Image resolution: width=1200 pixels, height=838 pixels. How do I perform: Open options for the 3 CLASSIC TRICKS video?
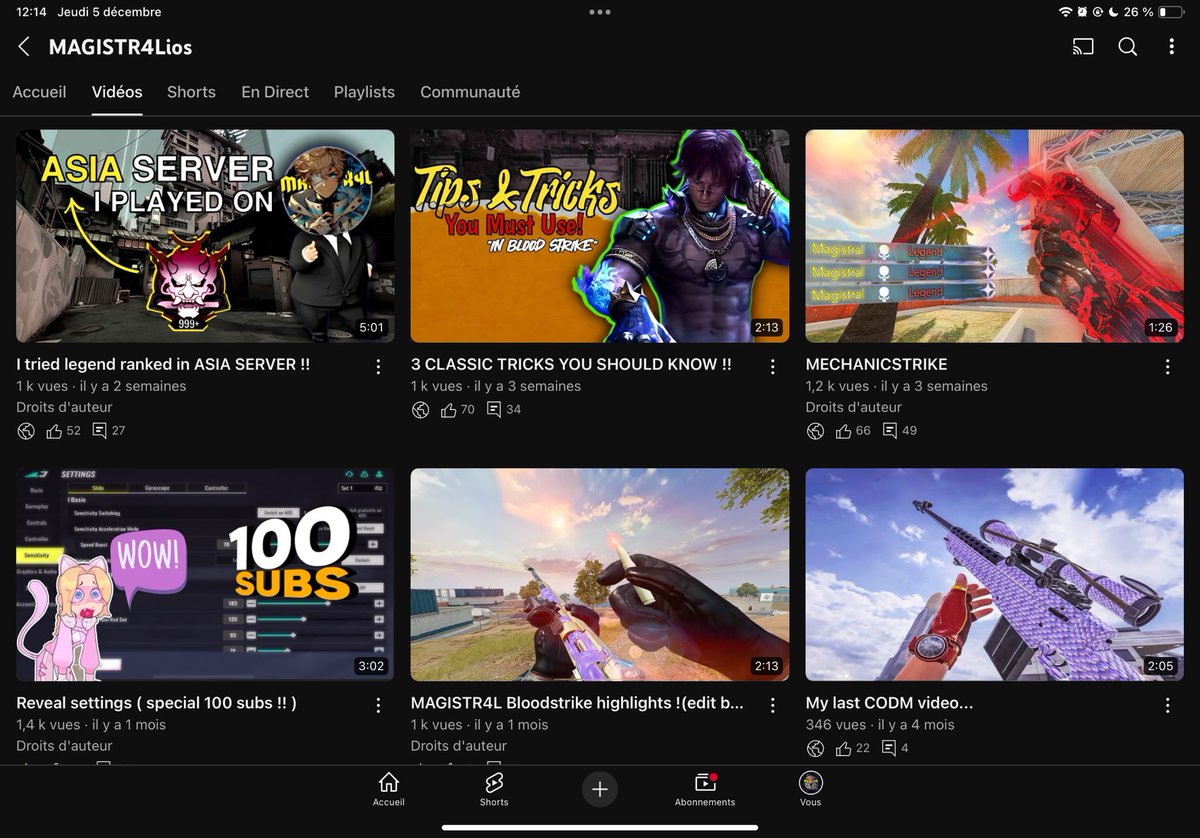point(772,366)
